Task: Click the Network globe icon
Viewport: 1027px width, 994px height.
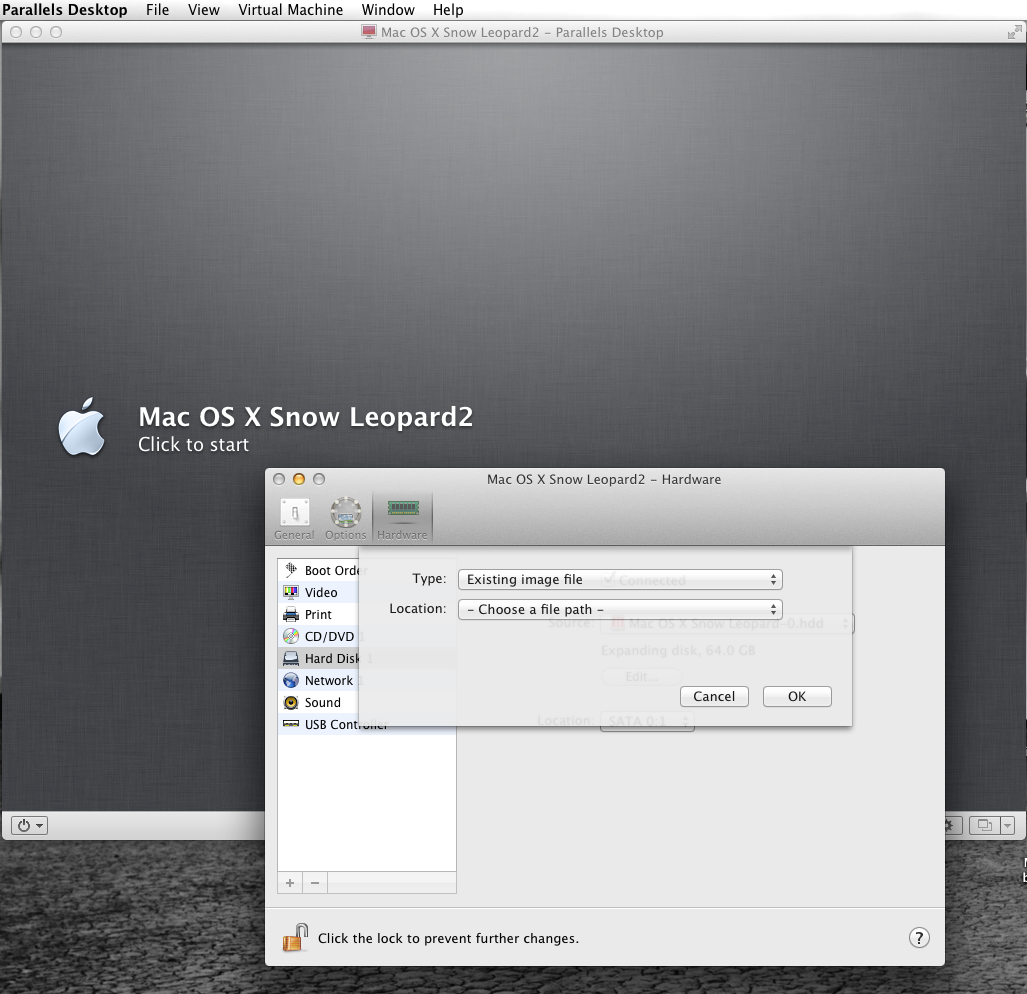Action: [291, 680]
